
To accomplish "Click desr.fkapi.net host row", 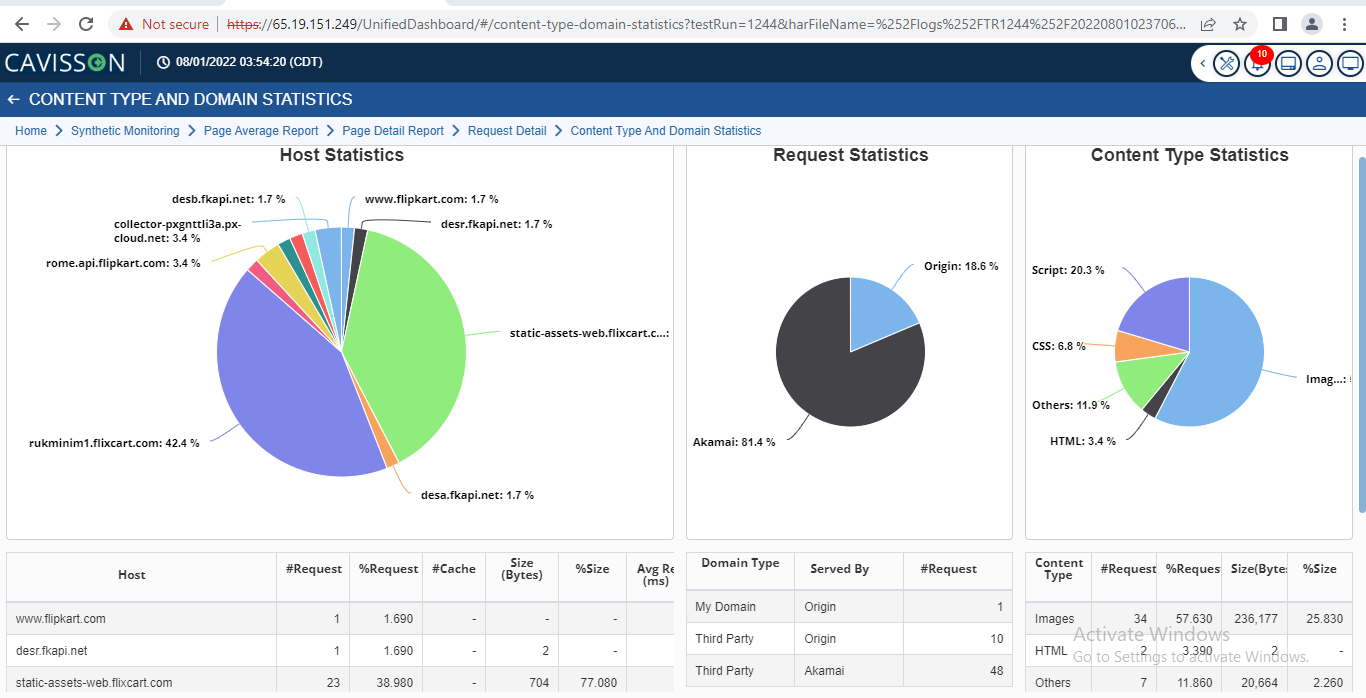I will pyautogui.click(x=340, y=651).
